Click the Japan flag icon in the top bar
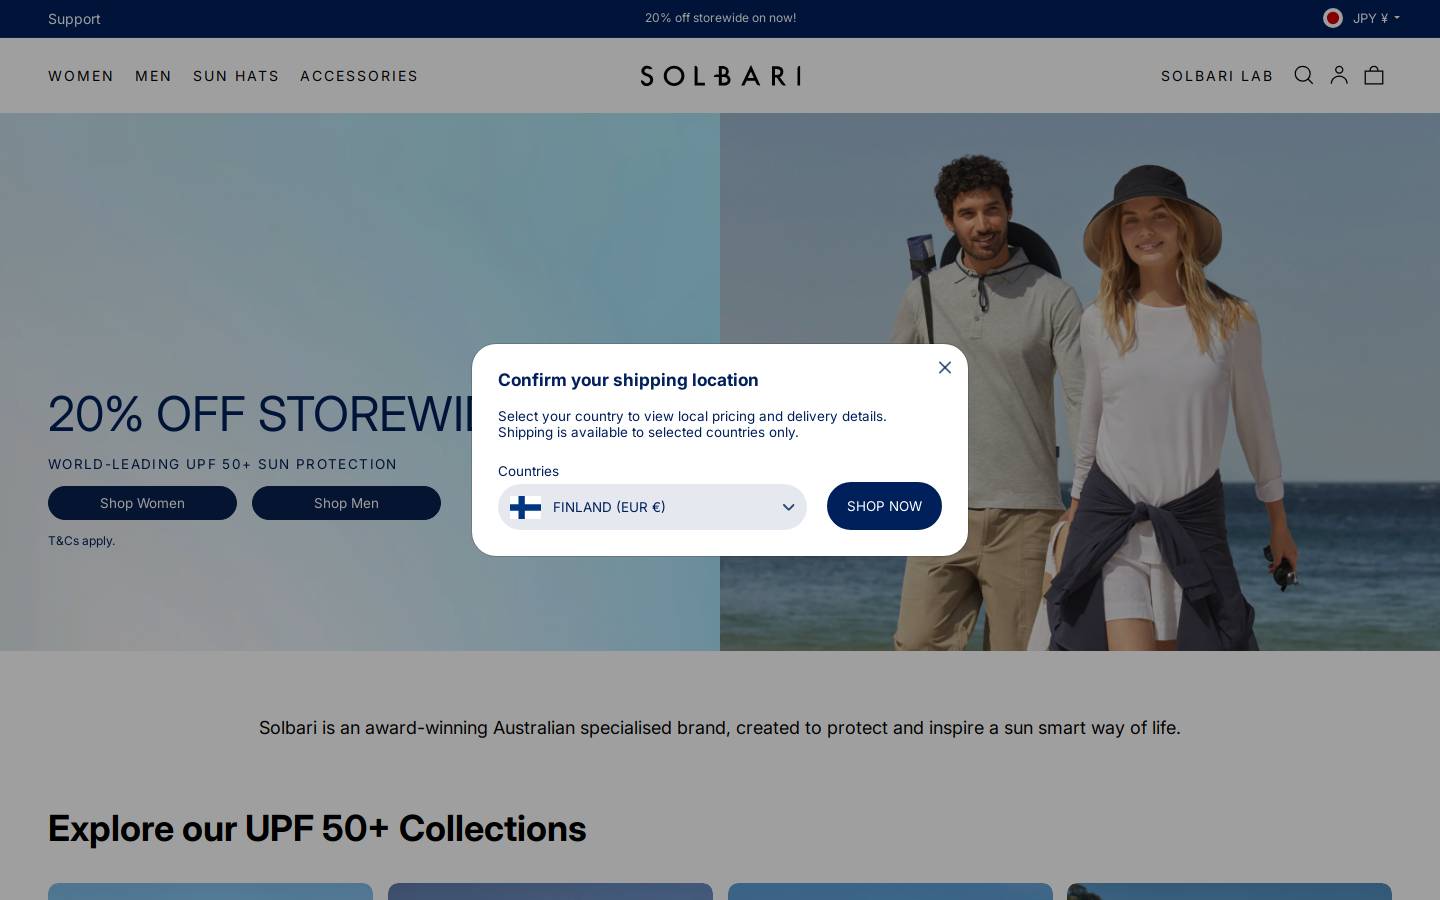The image size is (1440, 900). coord(1333,18)
